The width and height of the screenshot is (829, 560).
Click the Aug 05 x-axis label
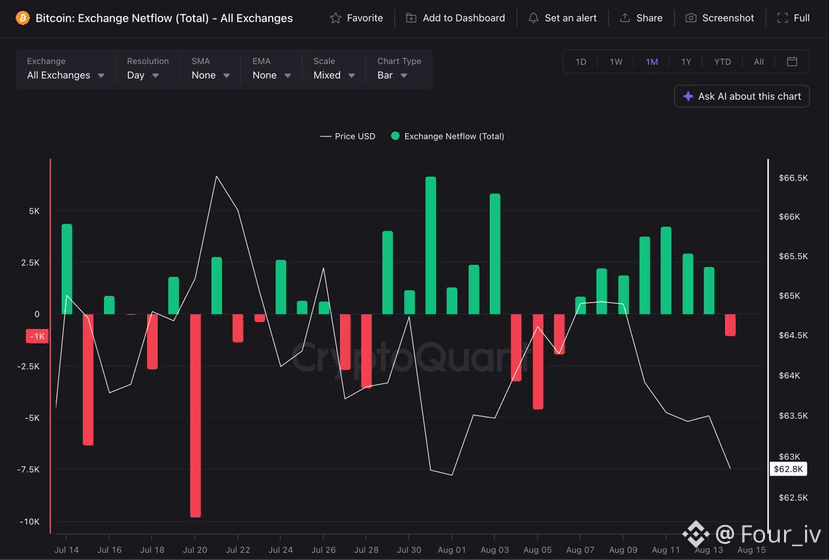[538, 550]
